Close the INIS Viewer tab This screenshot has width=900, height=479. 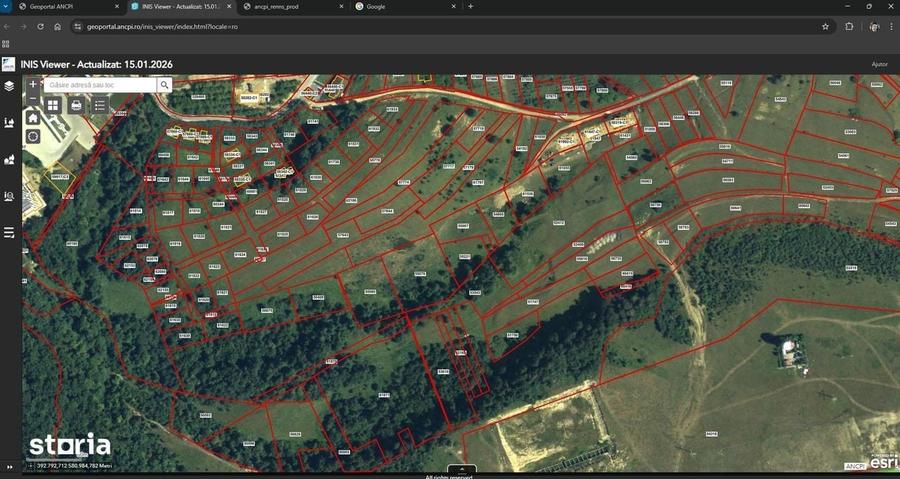click(229, 6)
